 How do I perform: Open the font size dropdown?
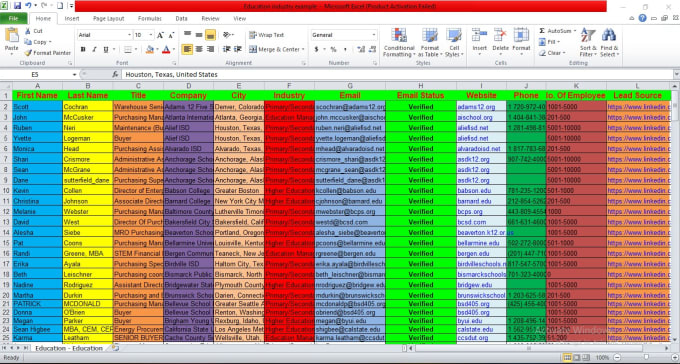150,35
